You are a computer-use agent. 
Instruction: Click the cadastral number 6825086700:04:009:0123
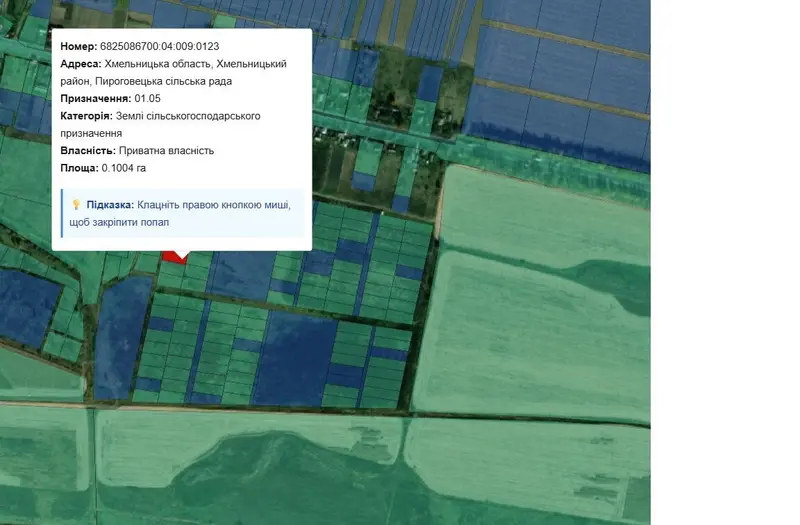tap(160, 46)
